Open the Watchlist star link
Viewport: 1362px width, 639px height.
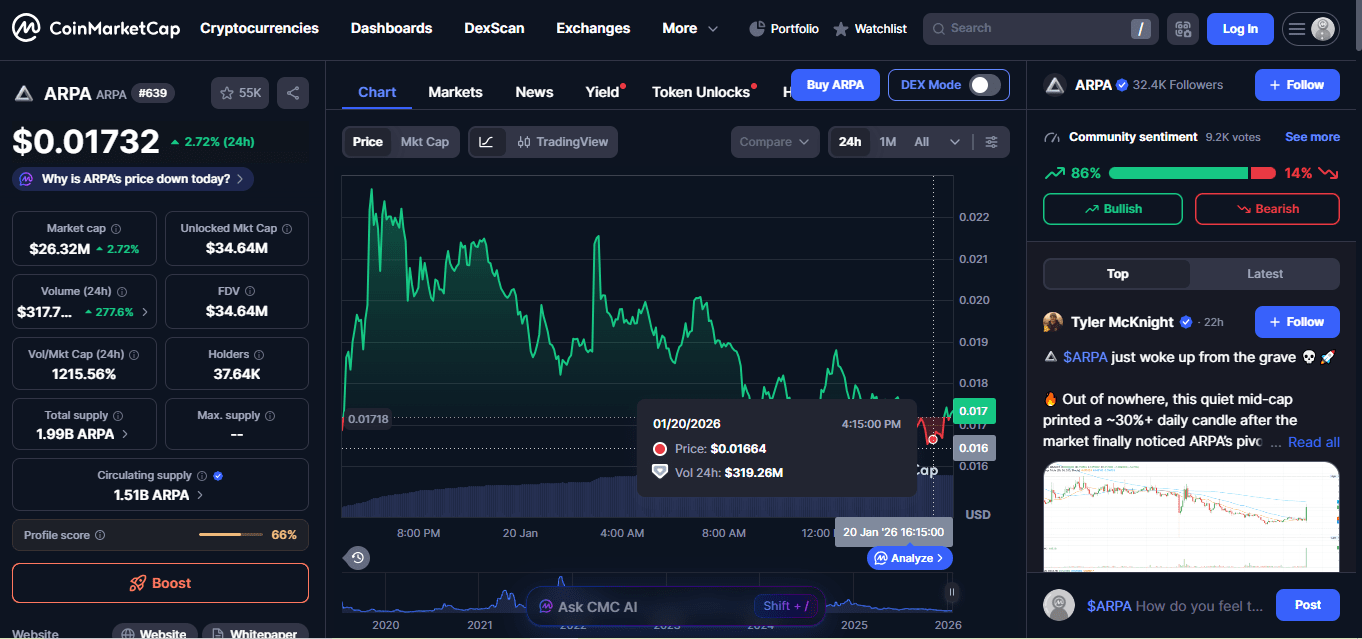870,29
